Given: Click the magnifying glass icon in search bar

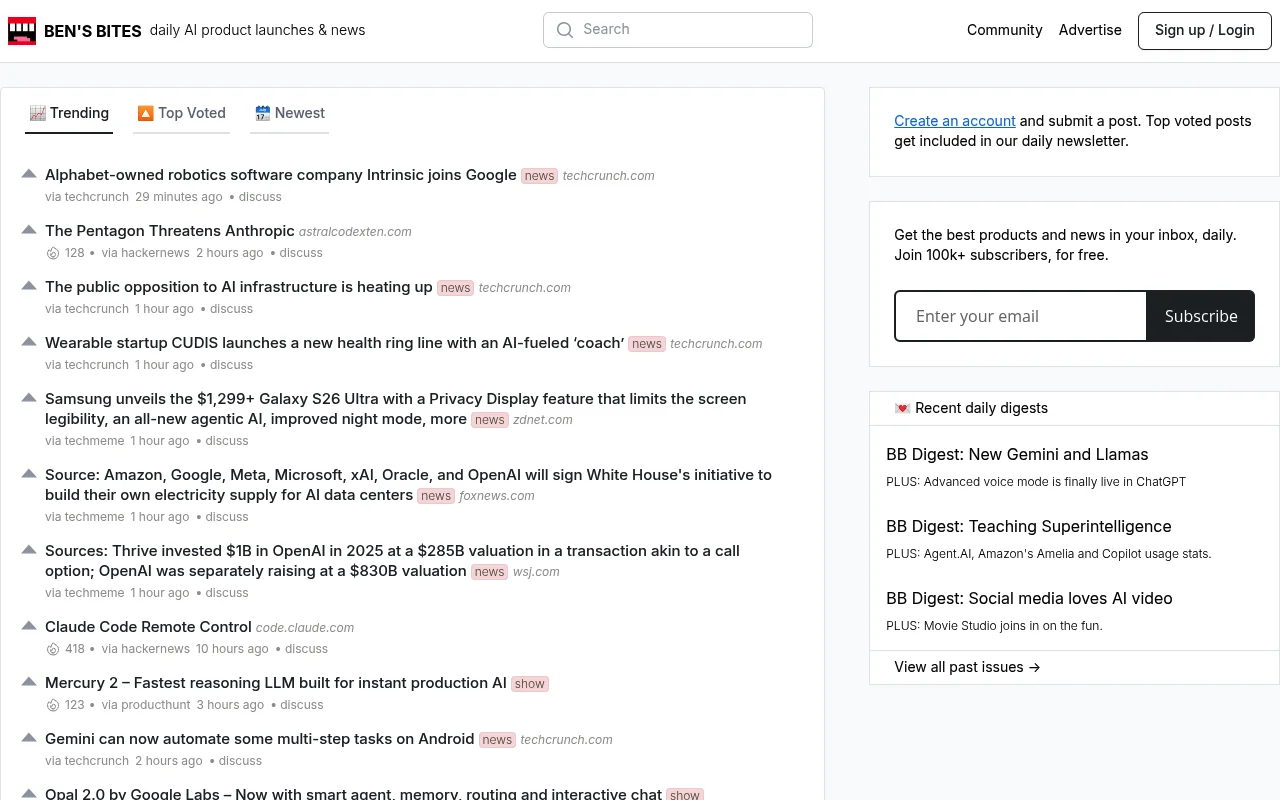Looking at the screenshot, I should (565, 30).
